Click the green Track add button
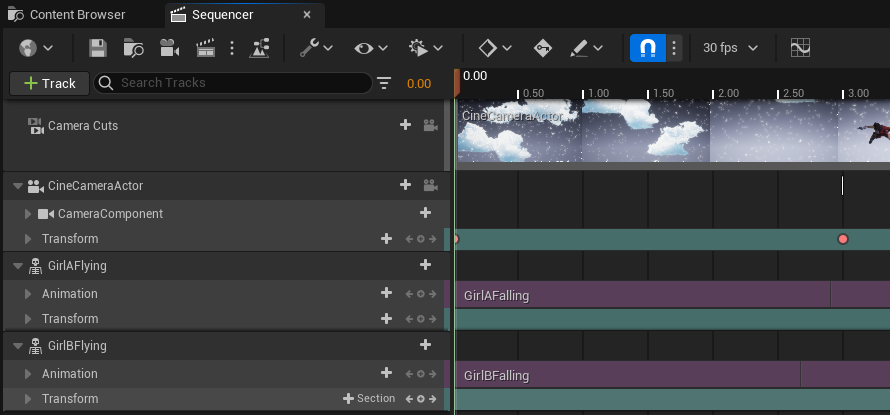Viewport: 890px width, 415px height. pos(49,83)
